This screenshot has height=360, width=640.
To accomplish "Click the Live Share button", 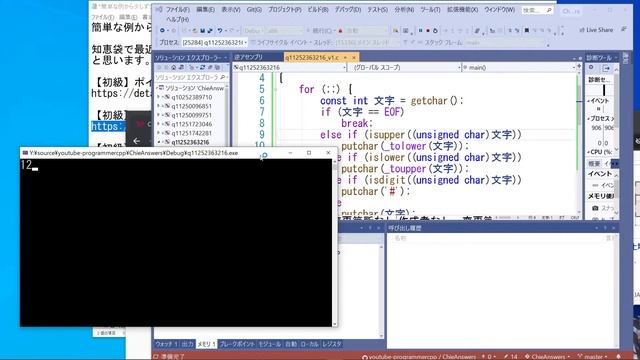I will pos(596,30).
